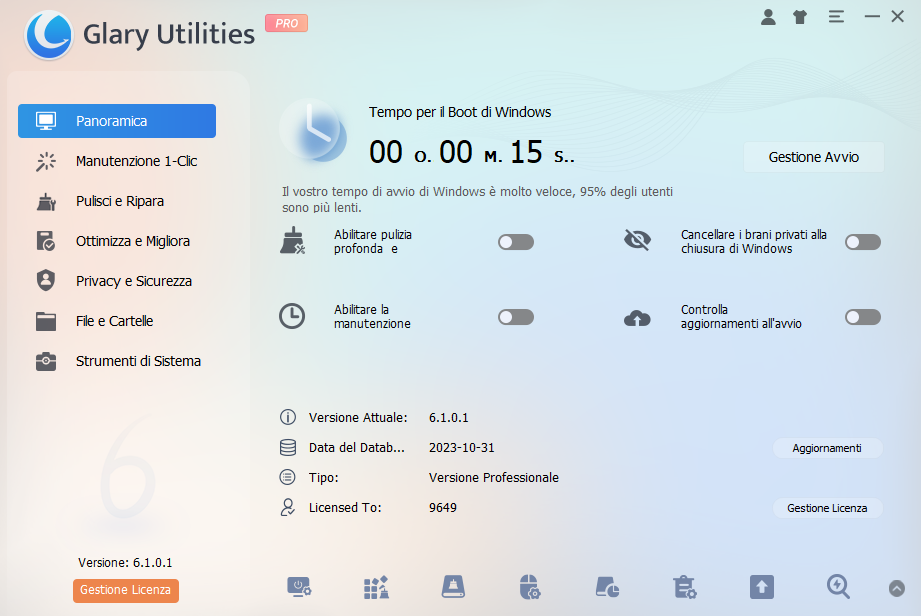
Task: Click 'Tempo per il Boot di Windows' heading
Action: click(x=460, y=112)
